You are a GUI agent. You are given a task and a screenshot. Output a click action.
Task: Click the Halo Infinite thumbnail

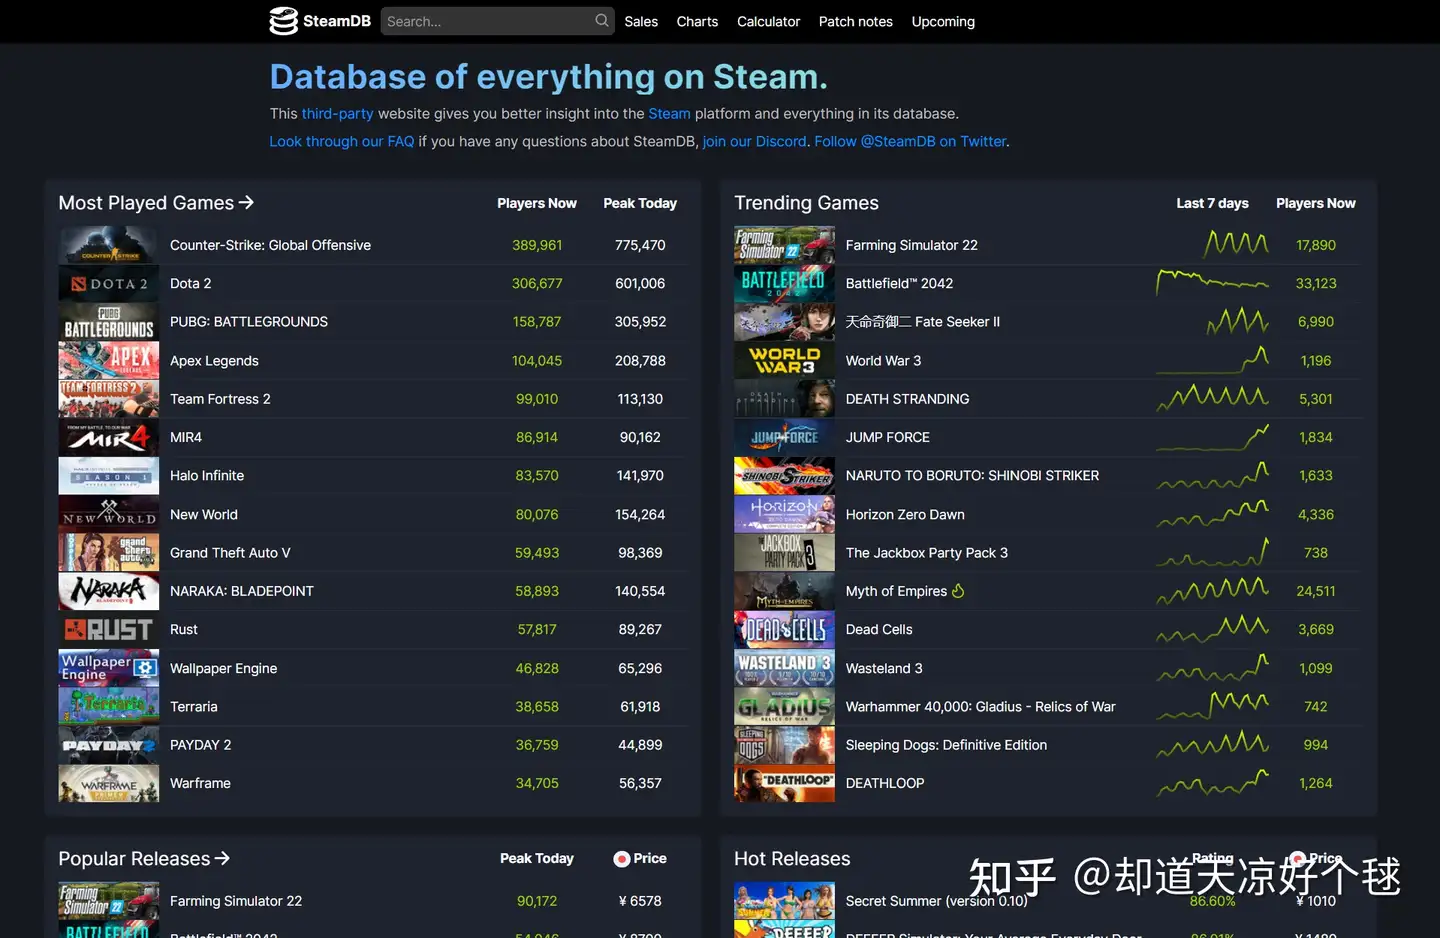click(108, 476)
